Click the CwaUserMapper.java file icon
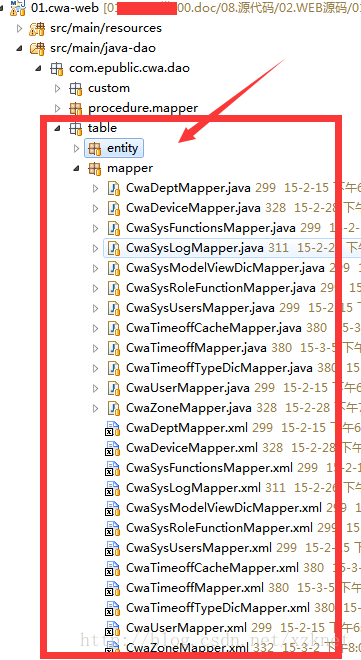This screenshot has height=660, width=361. click(x=114, y=389)
